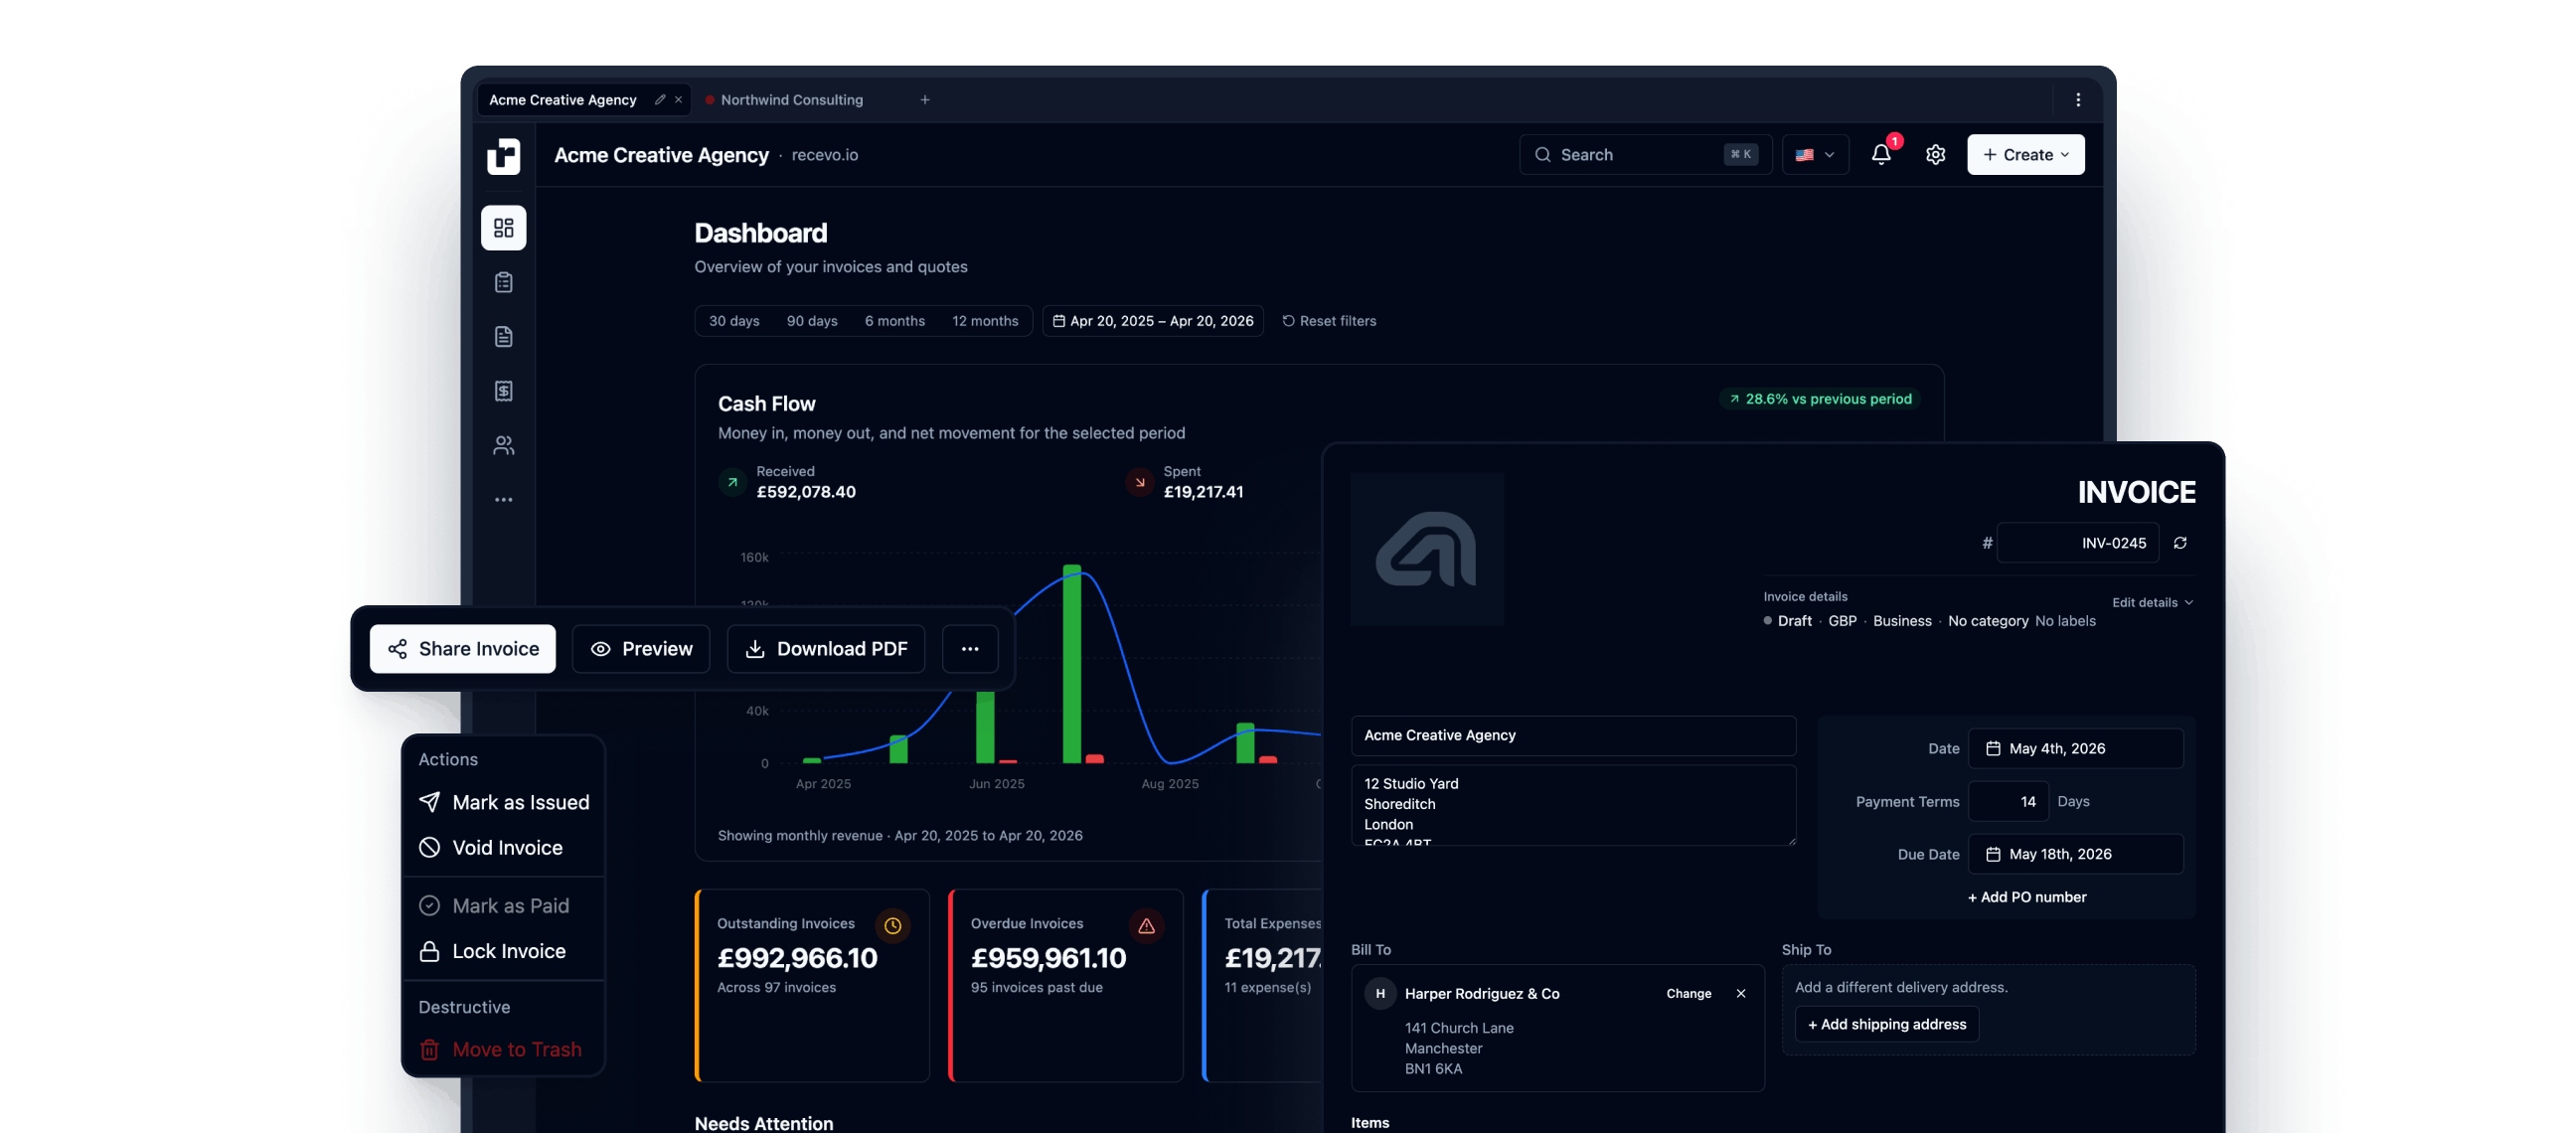The width and height of the screenshot is (2576, 1133).
Task: Open the expenses receipt icon in sidebar
Action: click(503, 390)
